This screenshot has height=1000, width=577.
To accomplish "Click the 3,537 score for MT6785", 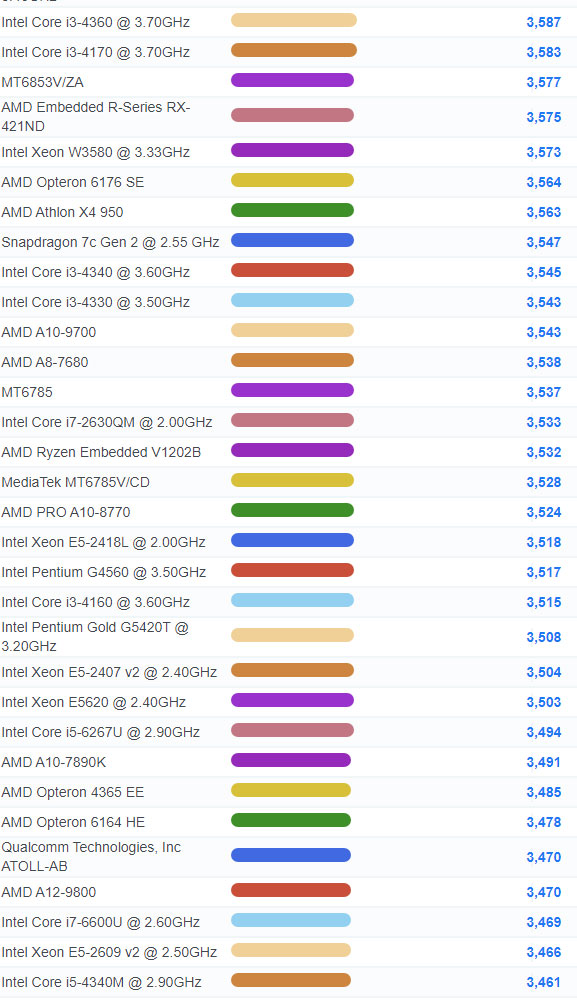I will [544, 392].
